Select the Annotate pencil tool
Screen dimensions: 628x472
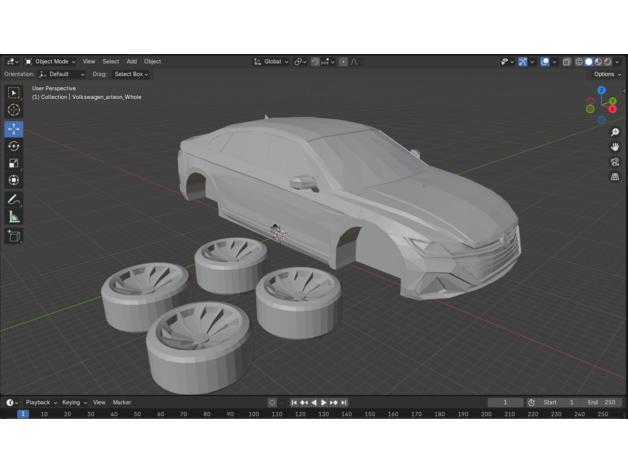coord(14,199)
